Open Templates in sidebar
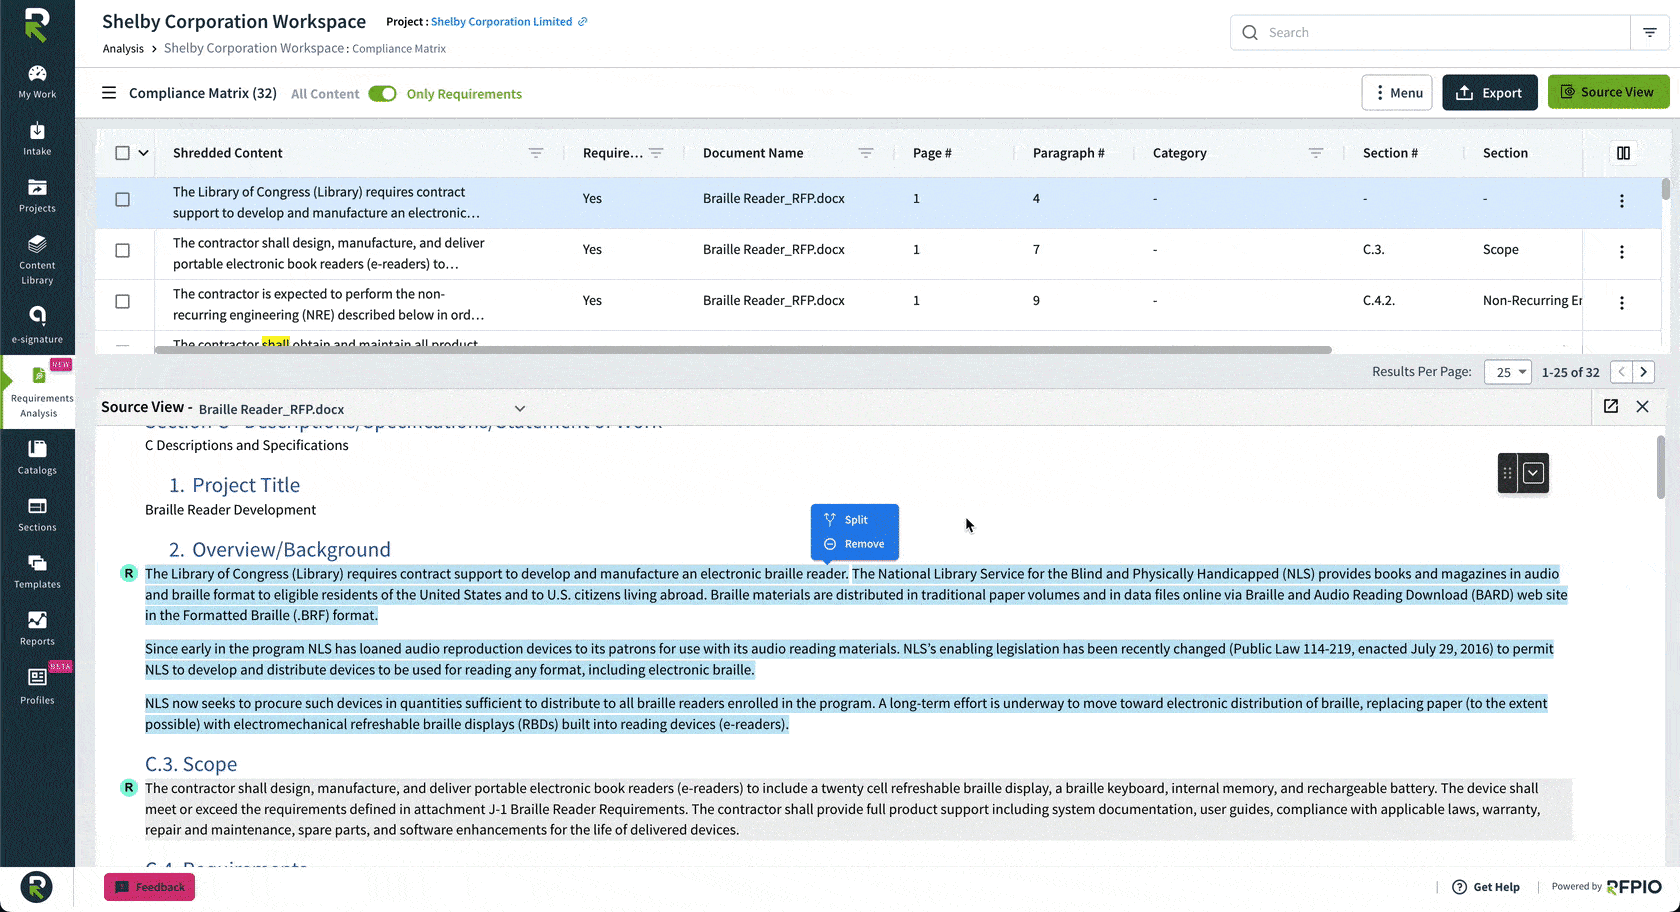 pyautogui.click(x=37, y=571)
